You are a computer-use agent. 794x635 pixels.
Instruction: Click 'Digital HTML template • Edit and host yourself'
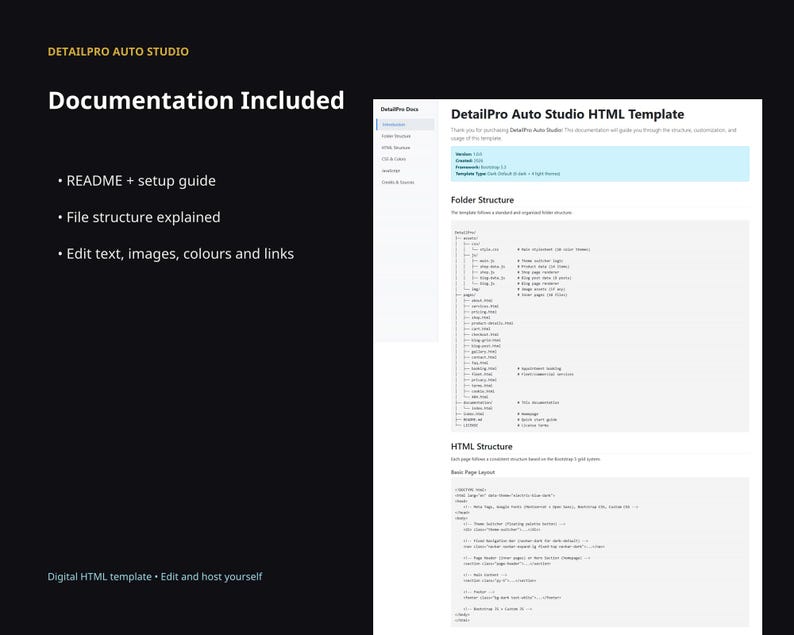pos(155,577)
